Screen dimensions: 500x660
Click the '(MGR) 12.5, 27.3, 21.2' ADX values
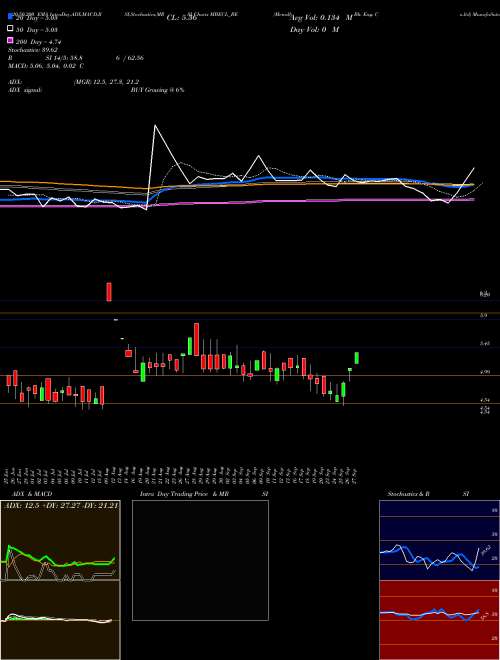point(106,82)
